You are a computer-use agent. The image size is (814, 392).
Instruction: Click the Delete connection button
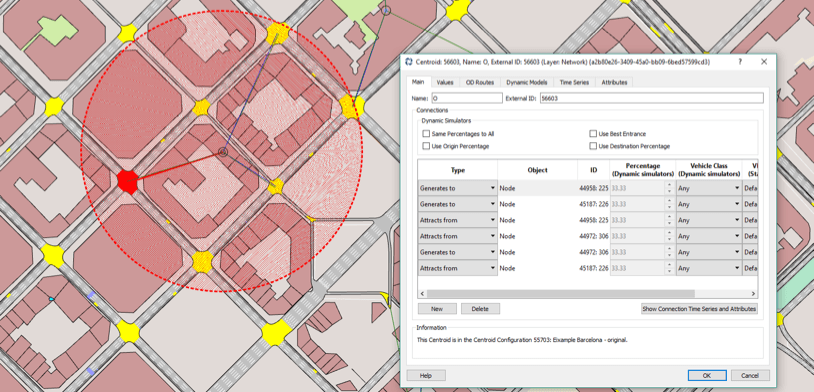(480, 309)
